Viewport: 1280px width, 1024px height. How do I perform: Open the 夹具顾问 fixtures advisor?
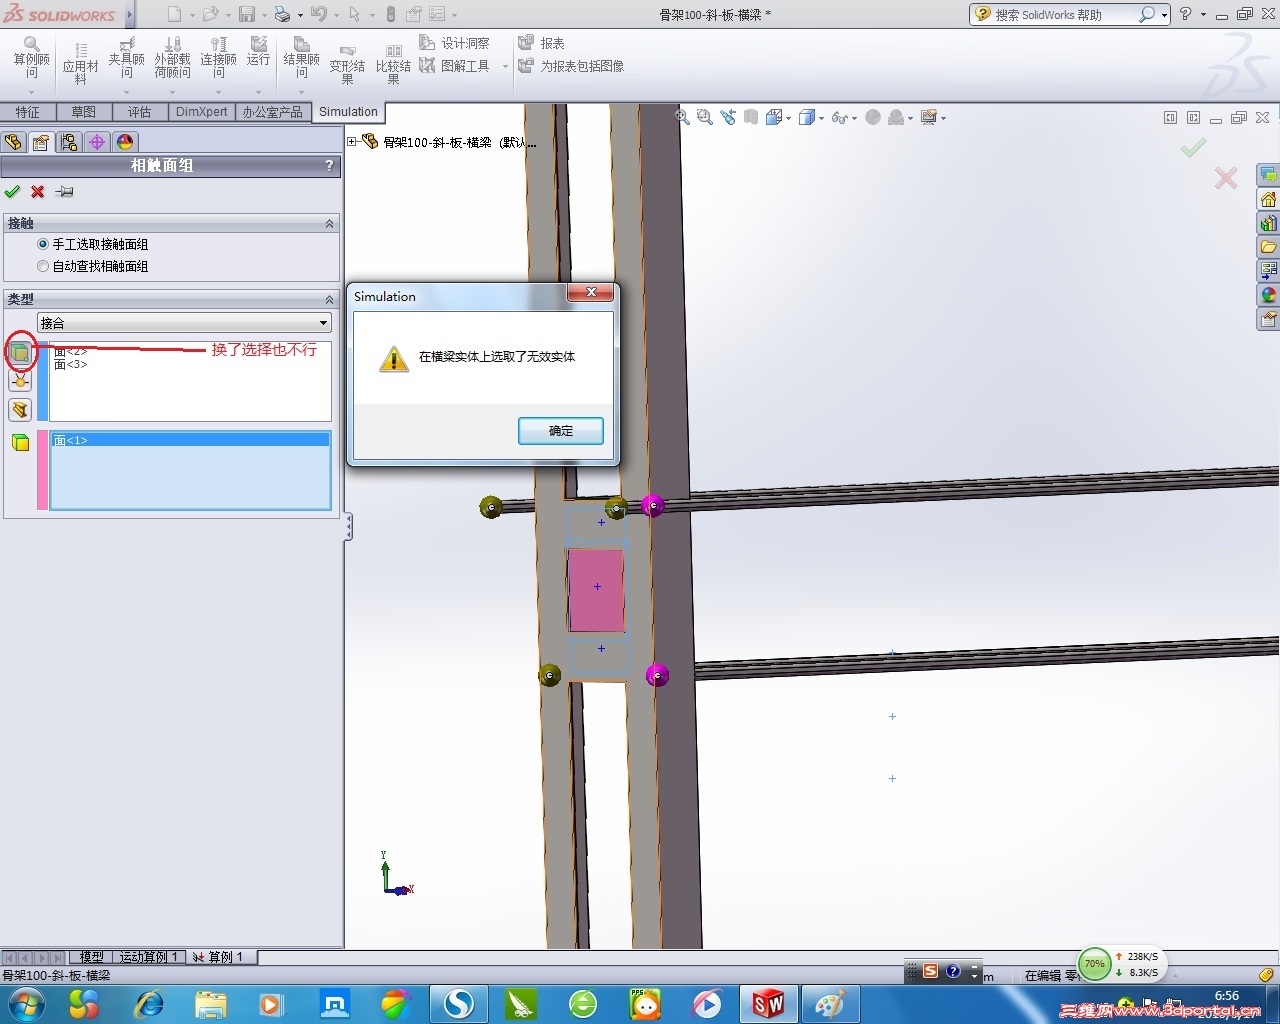[x=127, y=58]
